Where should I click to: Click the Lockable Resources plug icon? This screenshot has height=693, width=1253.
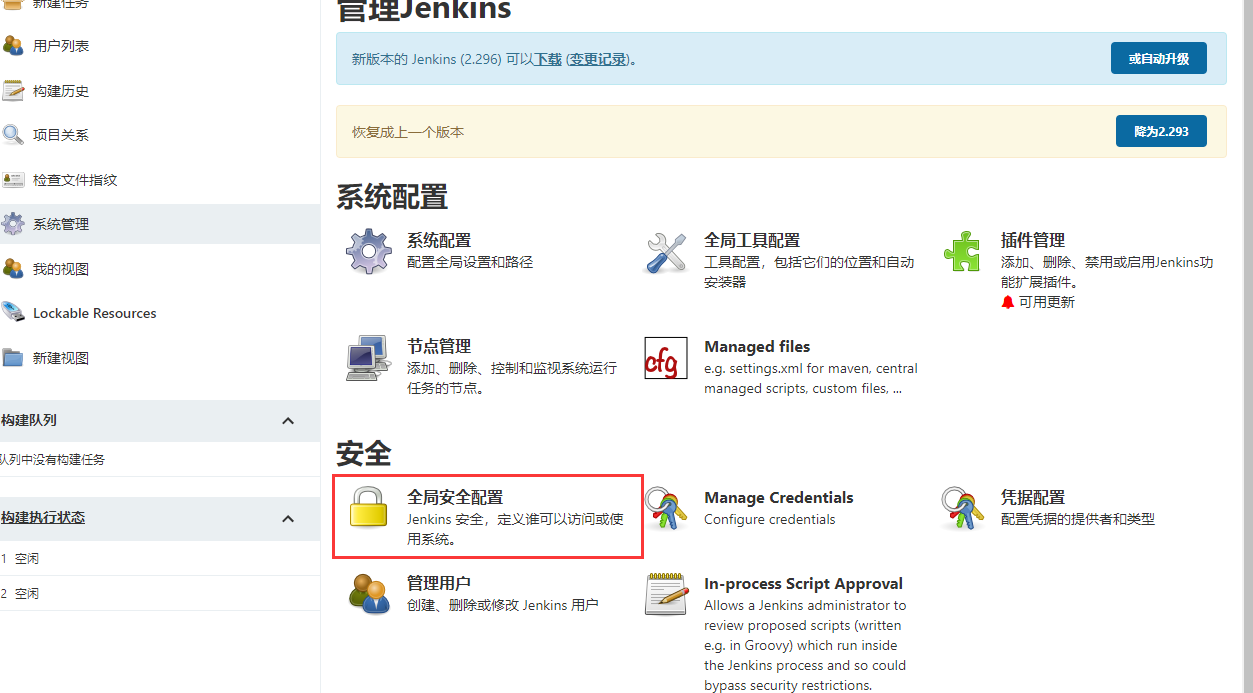coord(13,313)
